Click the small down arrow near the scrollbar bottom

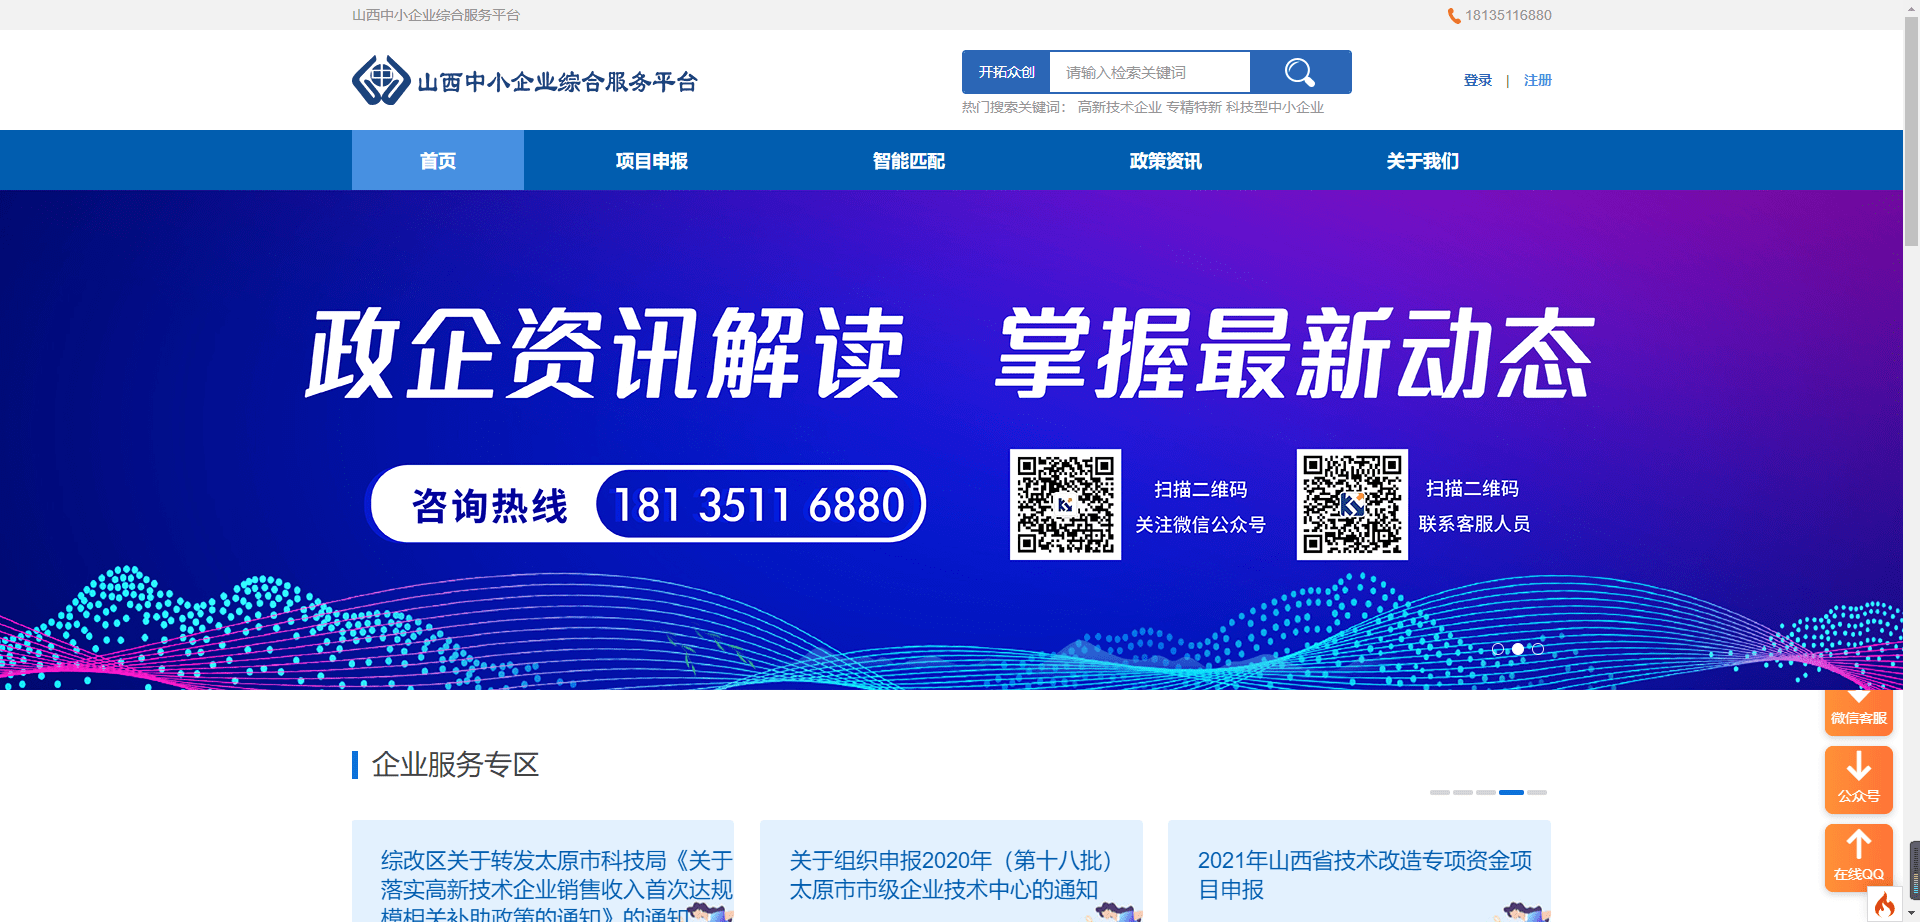click(1911, 912)
